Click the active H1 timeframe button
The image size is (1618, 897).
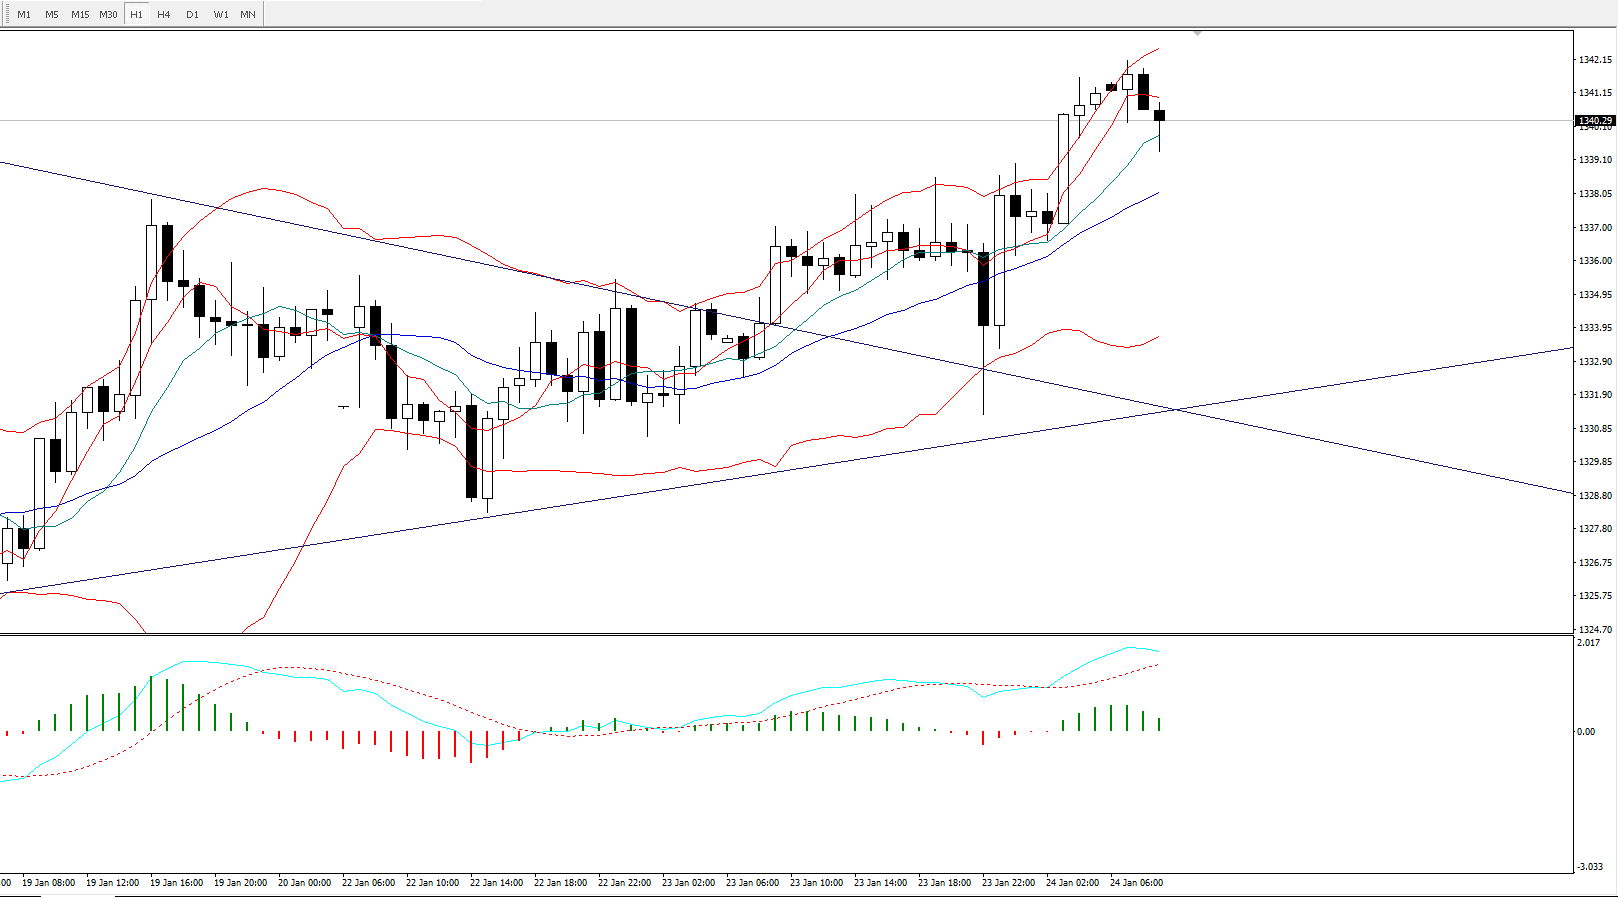[137, 14]
